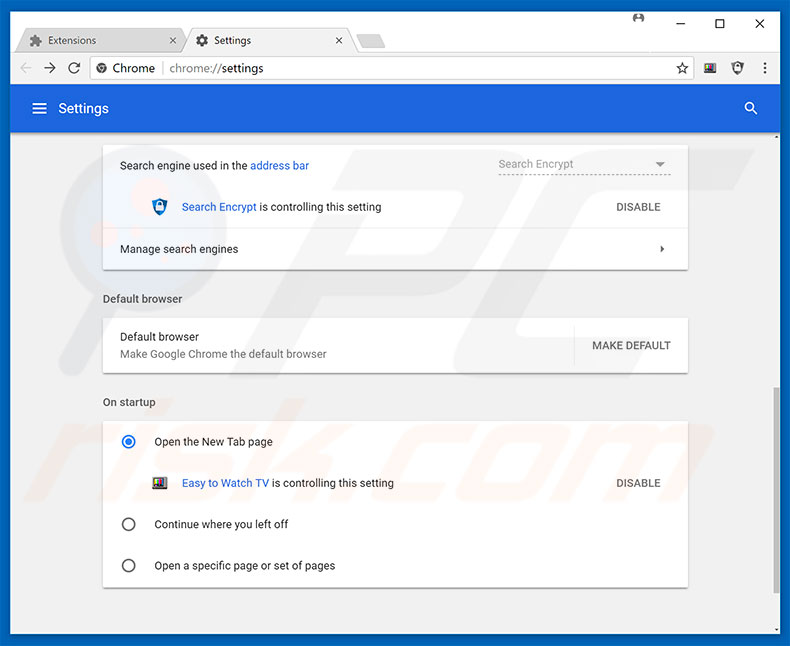Open the search settings magnifier
This screenshot has height=646, width=790.
[x=751, y=108]
